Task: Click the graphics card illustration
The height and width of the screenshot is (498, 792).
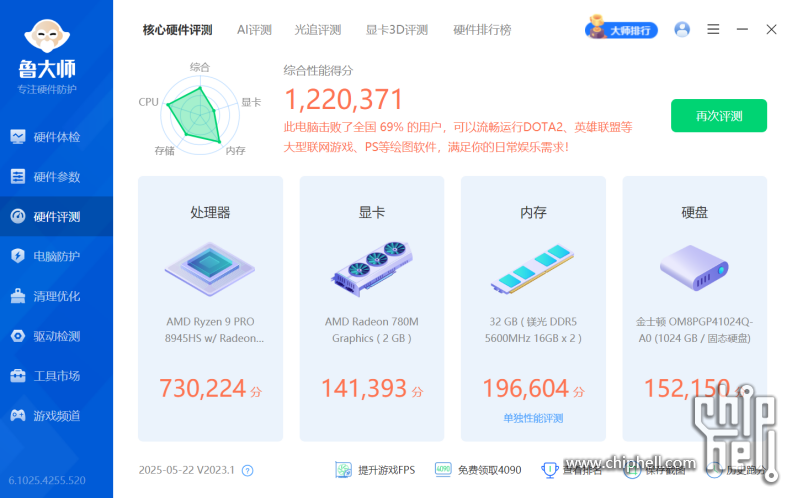Action: 372,269
